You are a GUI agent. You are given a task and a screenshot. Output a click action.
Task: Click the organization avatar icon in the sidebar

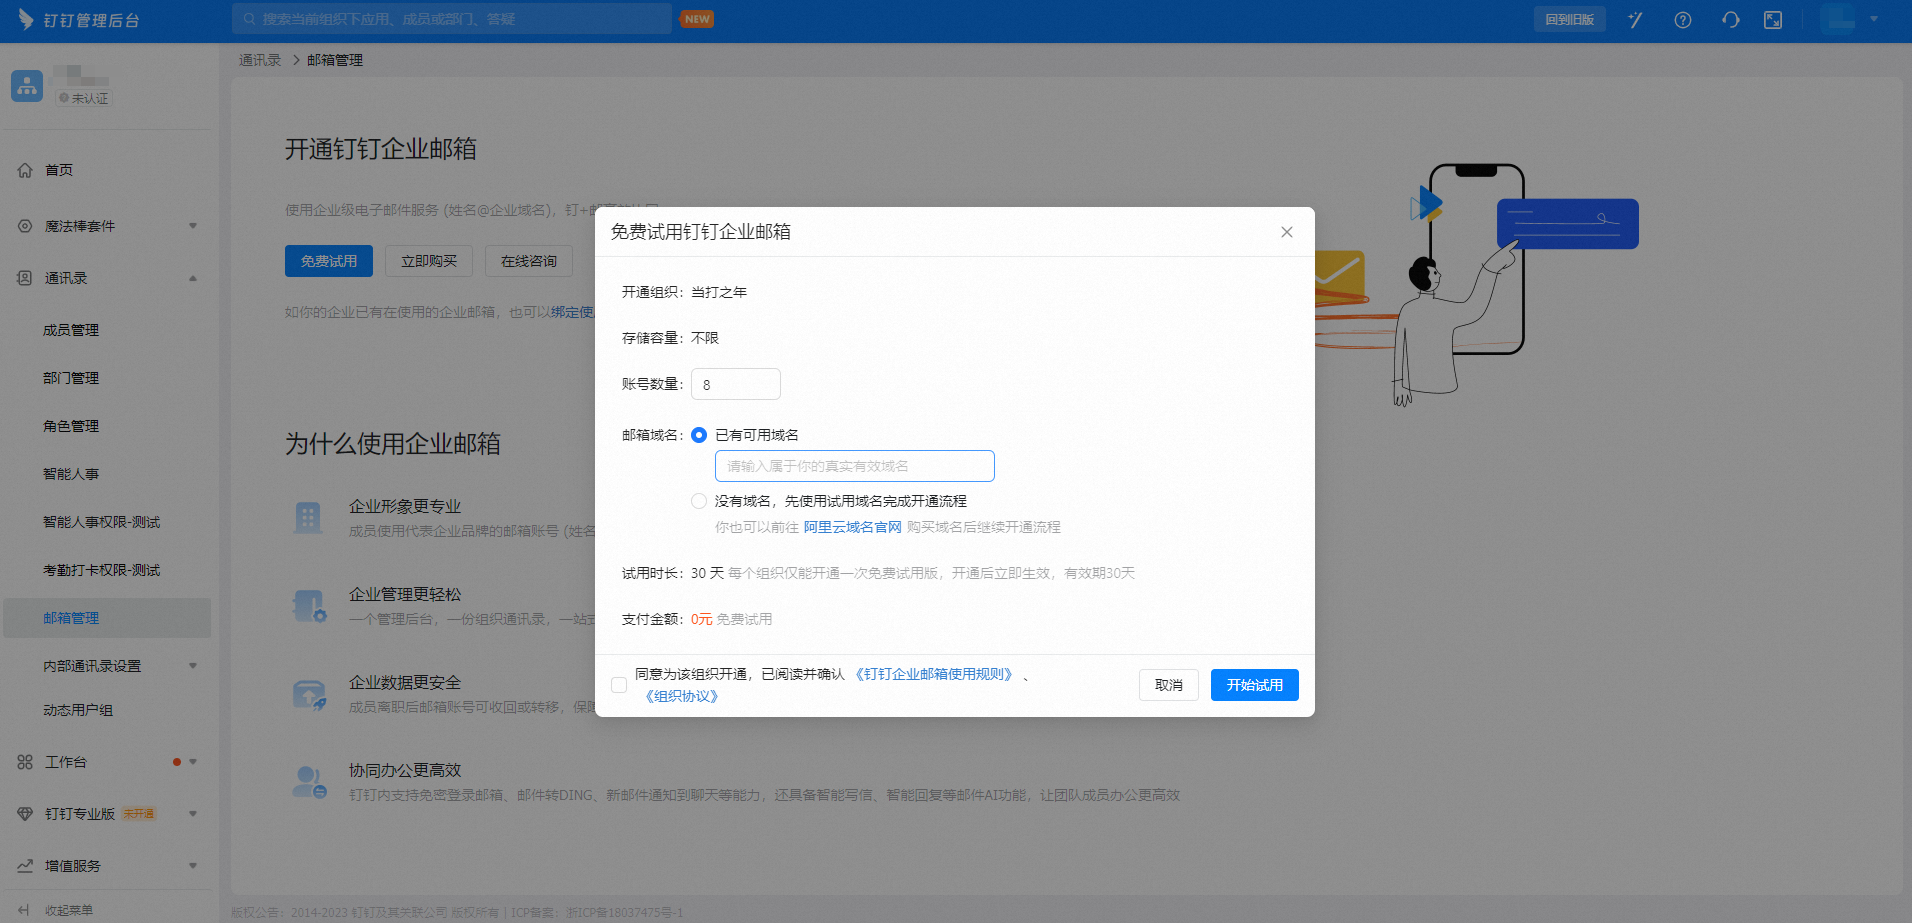(27, 86)
